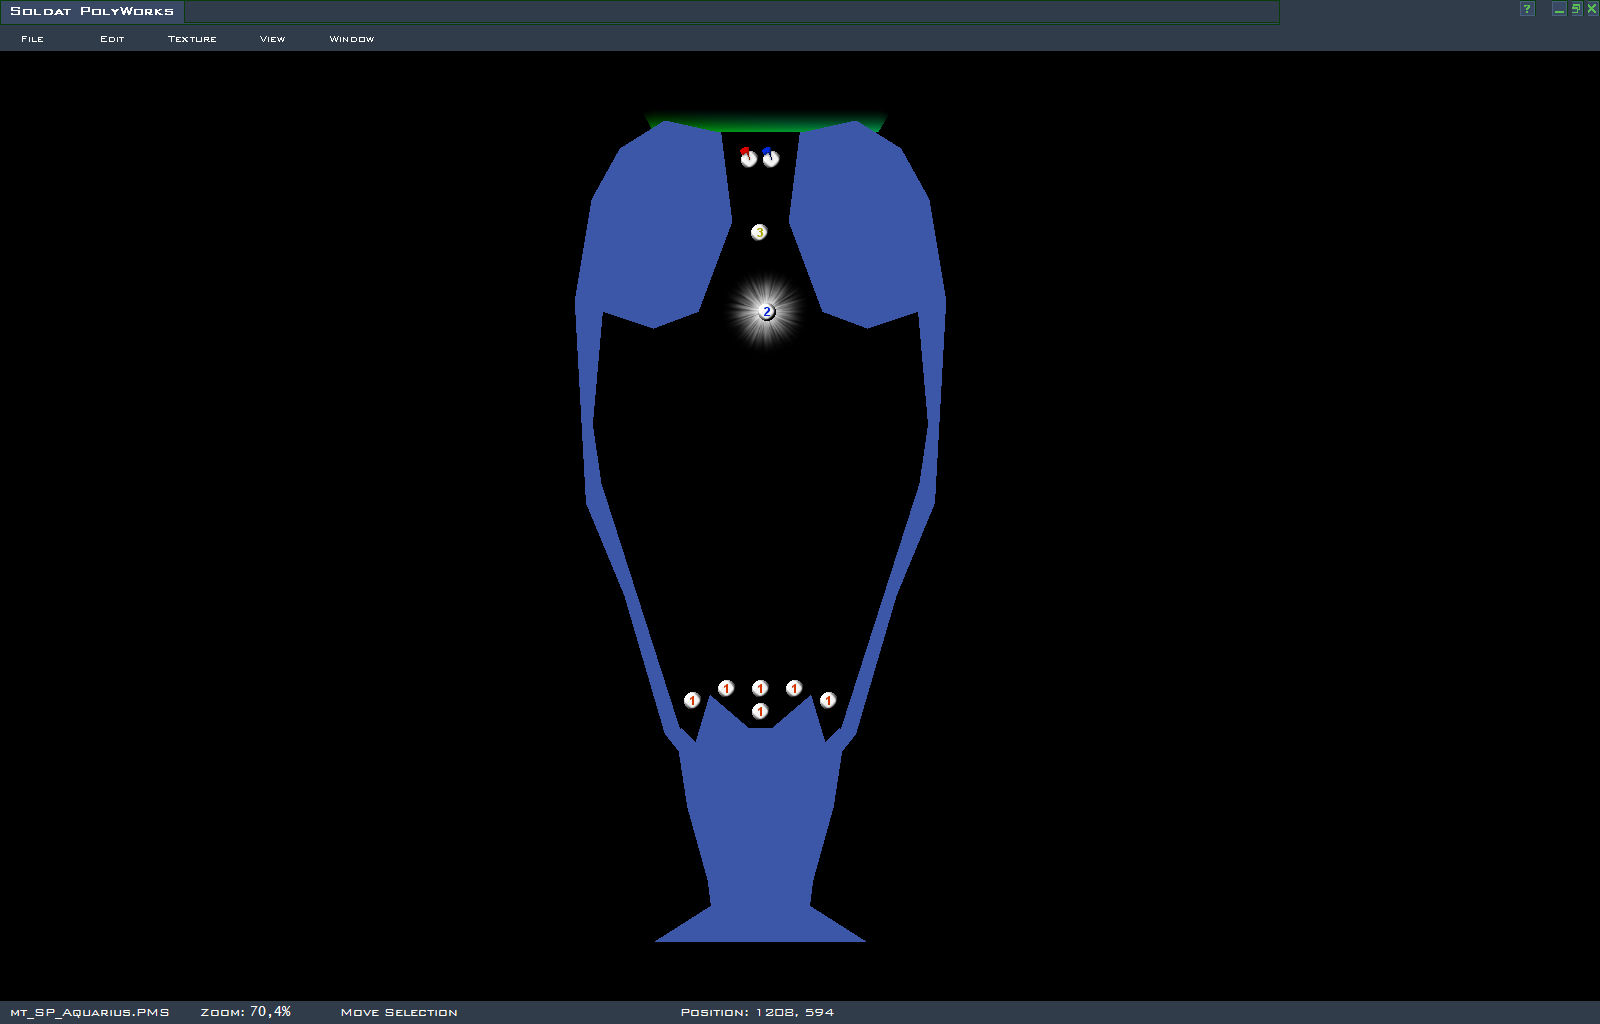Pick the yellow number 3 spawn point

(759, 232)
